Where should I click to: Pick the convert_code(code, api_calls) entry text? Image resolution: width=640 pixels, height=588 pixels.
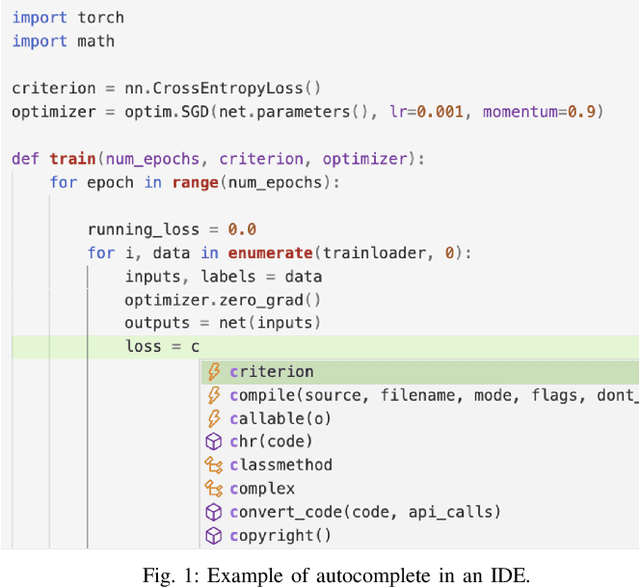click(364, 512)
